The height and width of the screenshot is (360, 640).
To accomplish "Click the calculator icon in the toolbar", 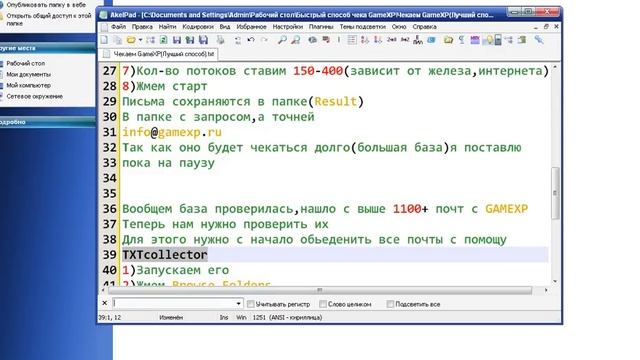I will [x=498, y=40].
